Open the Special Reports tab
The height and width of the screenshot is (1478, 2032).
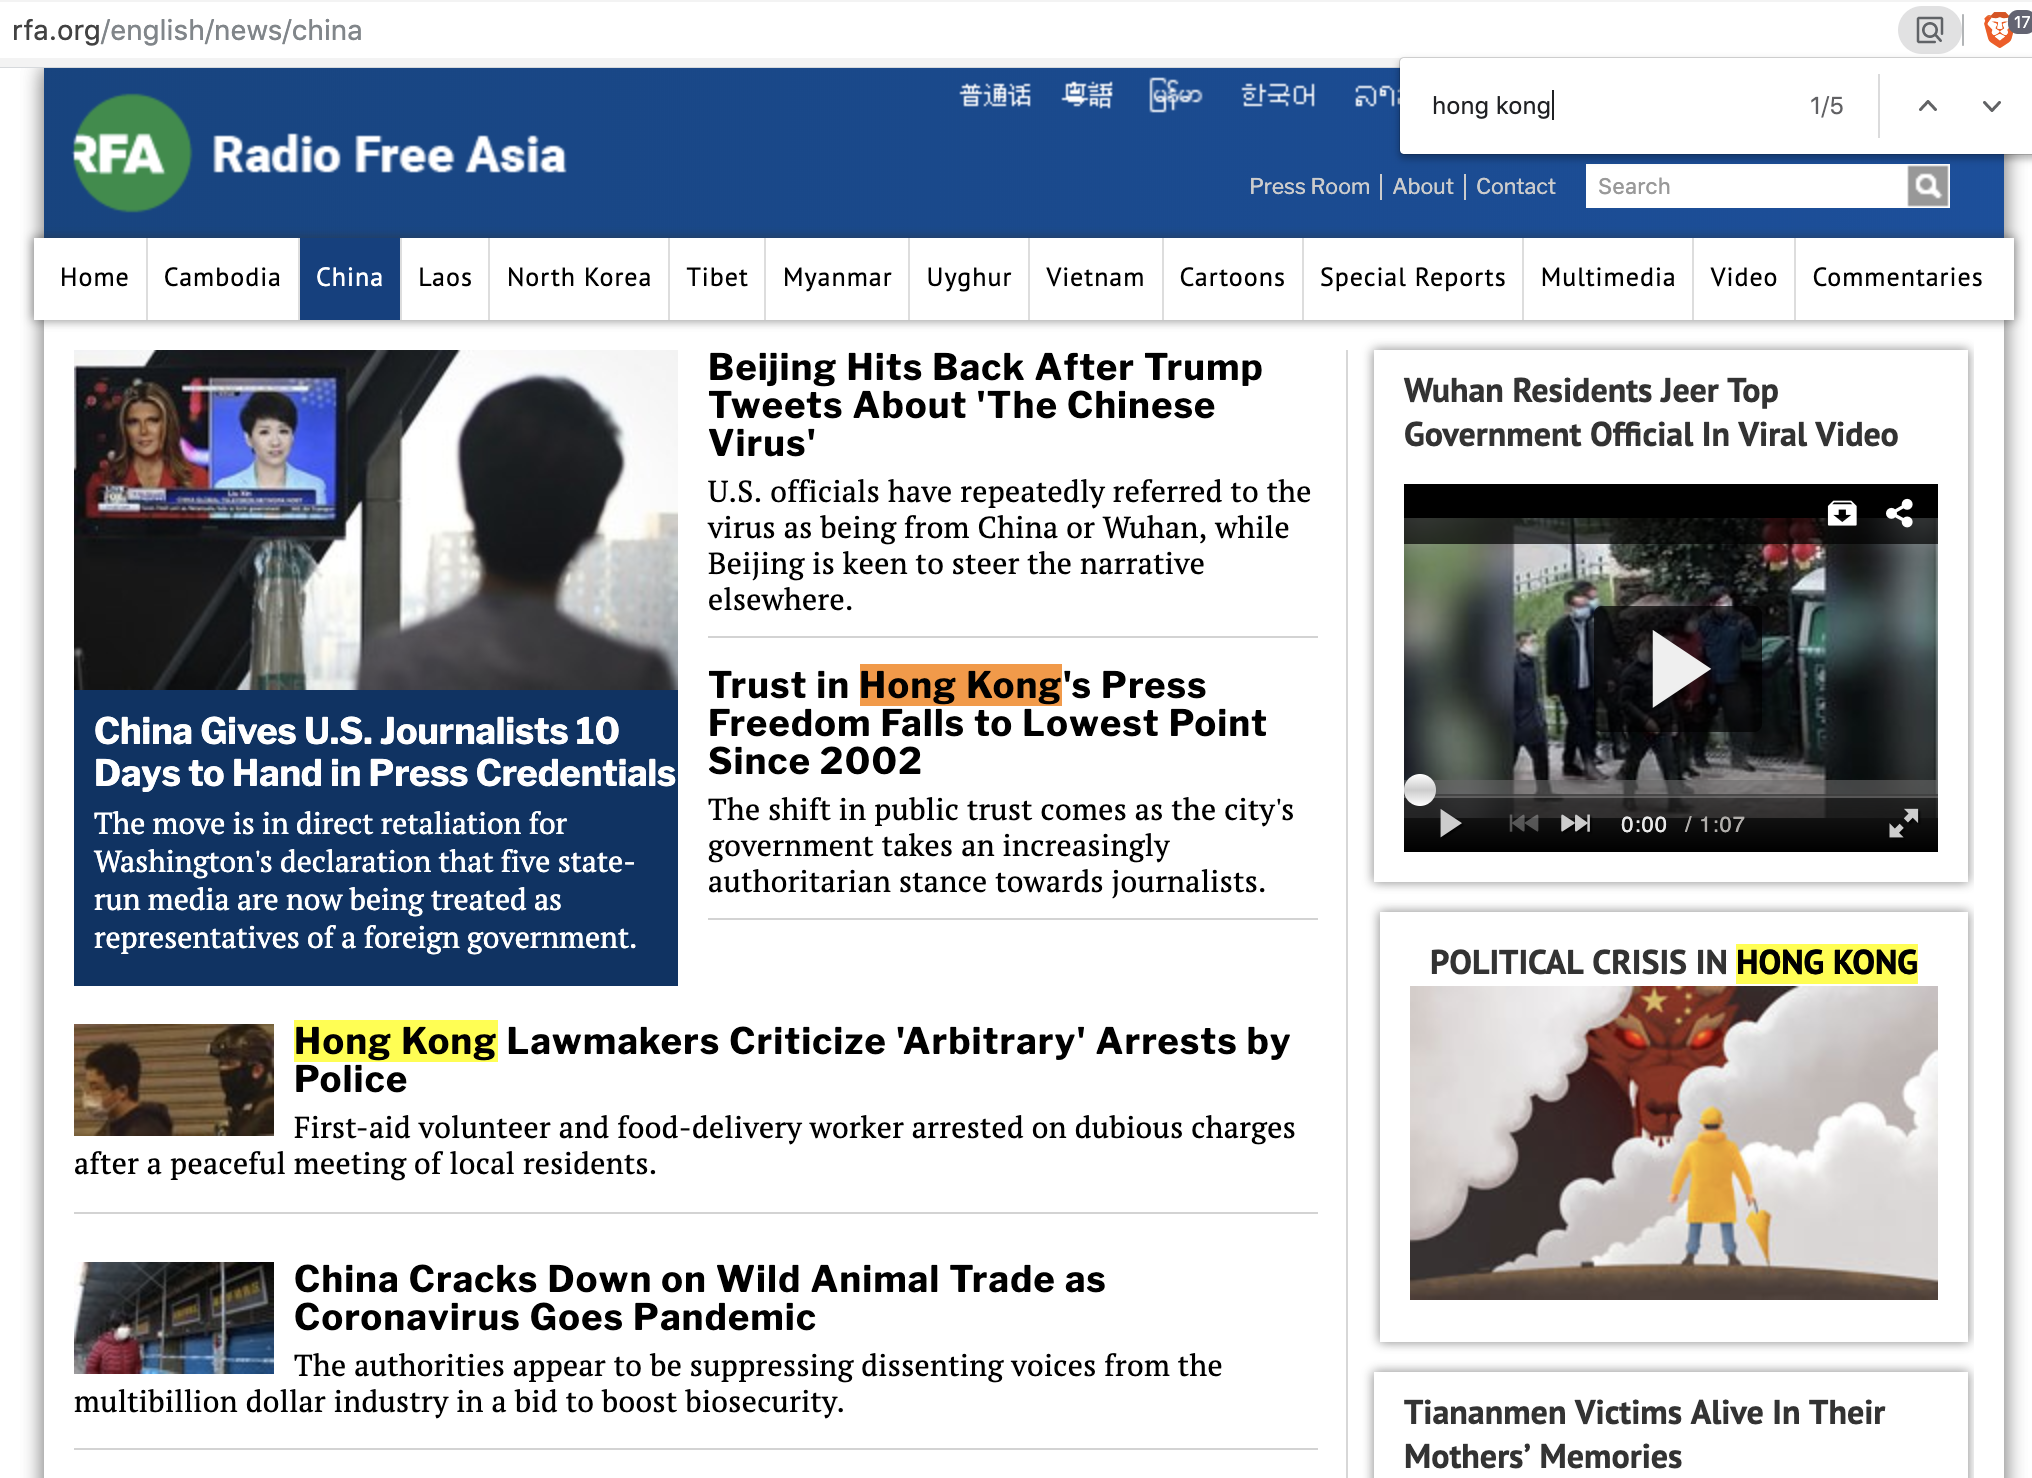(1411, 278)
